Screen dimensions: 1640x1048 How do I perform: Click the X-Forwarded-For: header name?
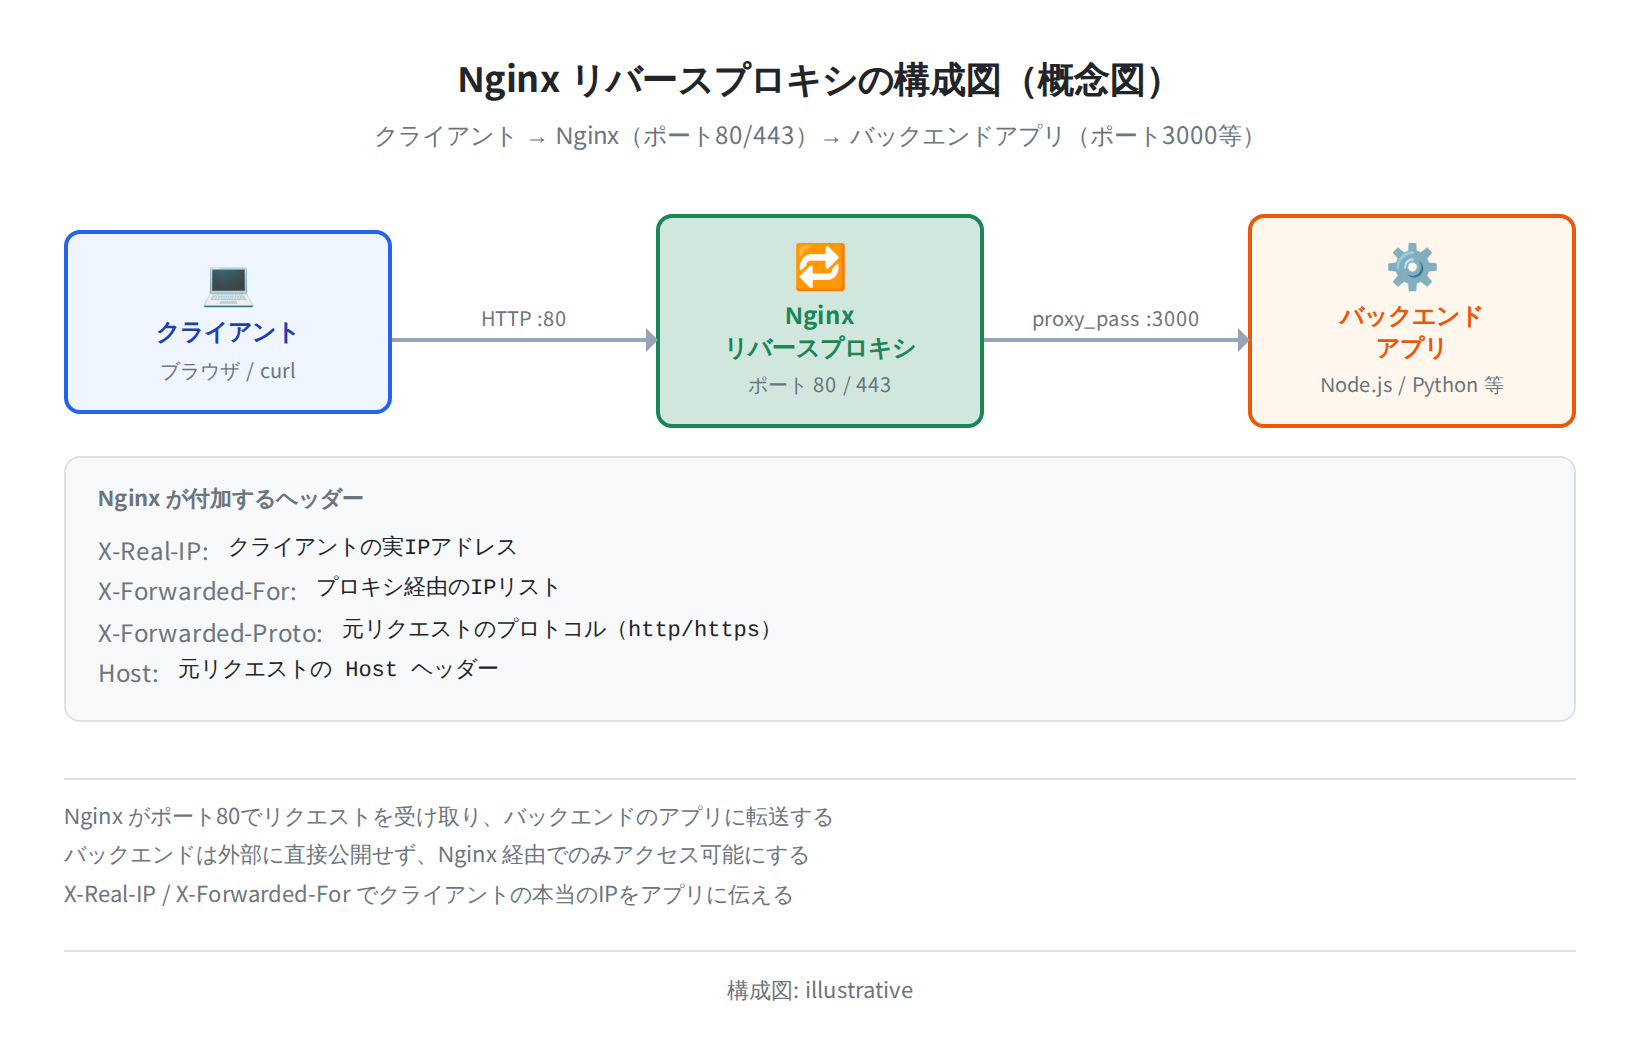click(198, 591)
